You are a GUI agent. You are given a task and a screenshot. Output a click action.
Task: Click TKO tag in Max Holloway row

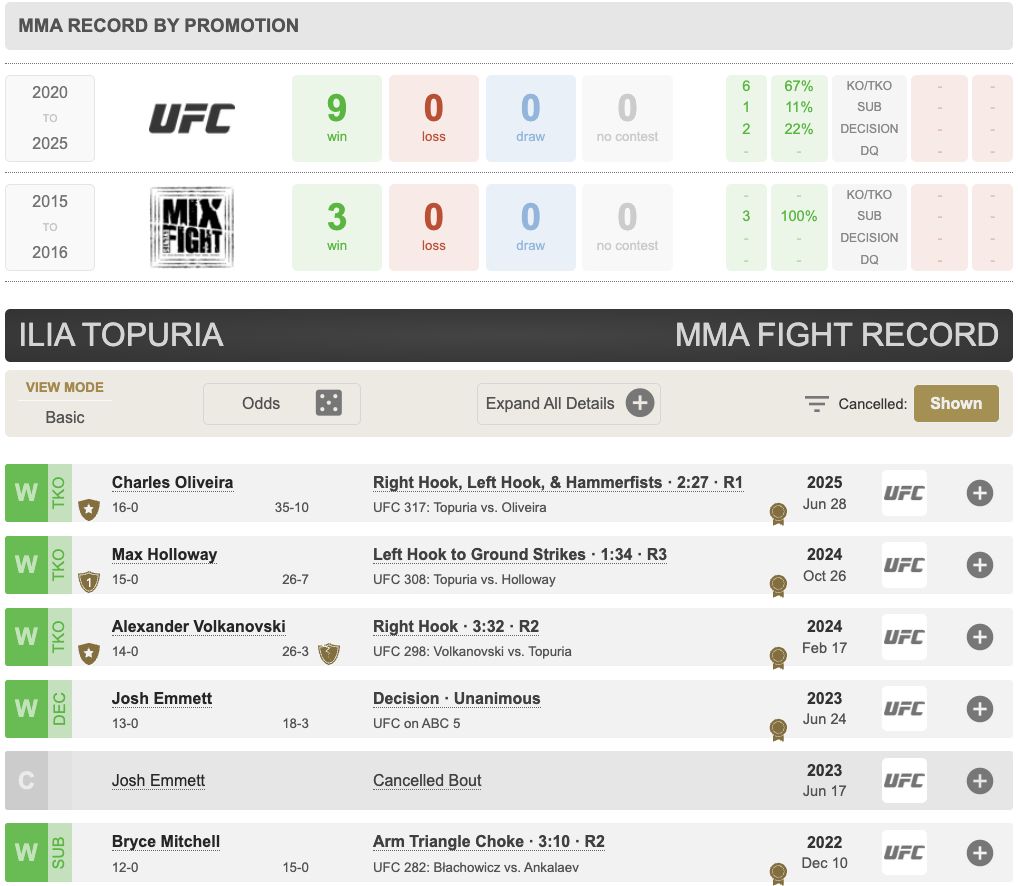pos(60,565)
